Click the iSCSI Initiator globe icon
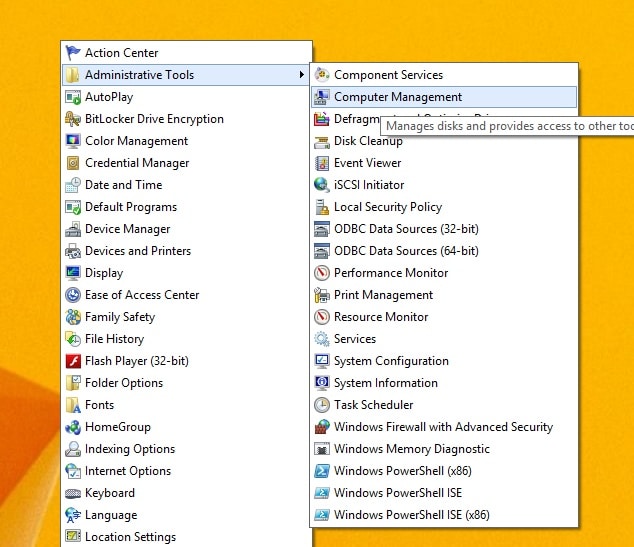 click(322, 185)
